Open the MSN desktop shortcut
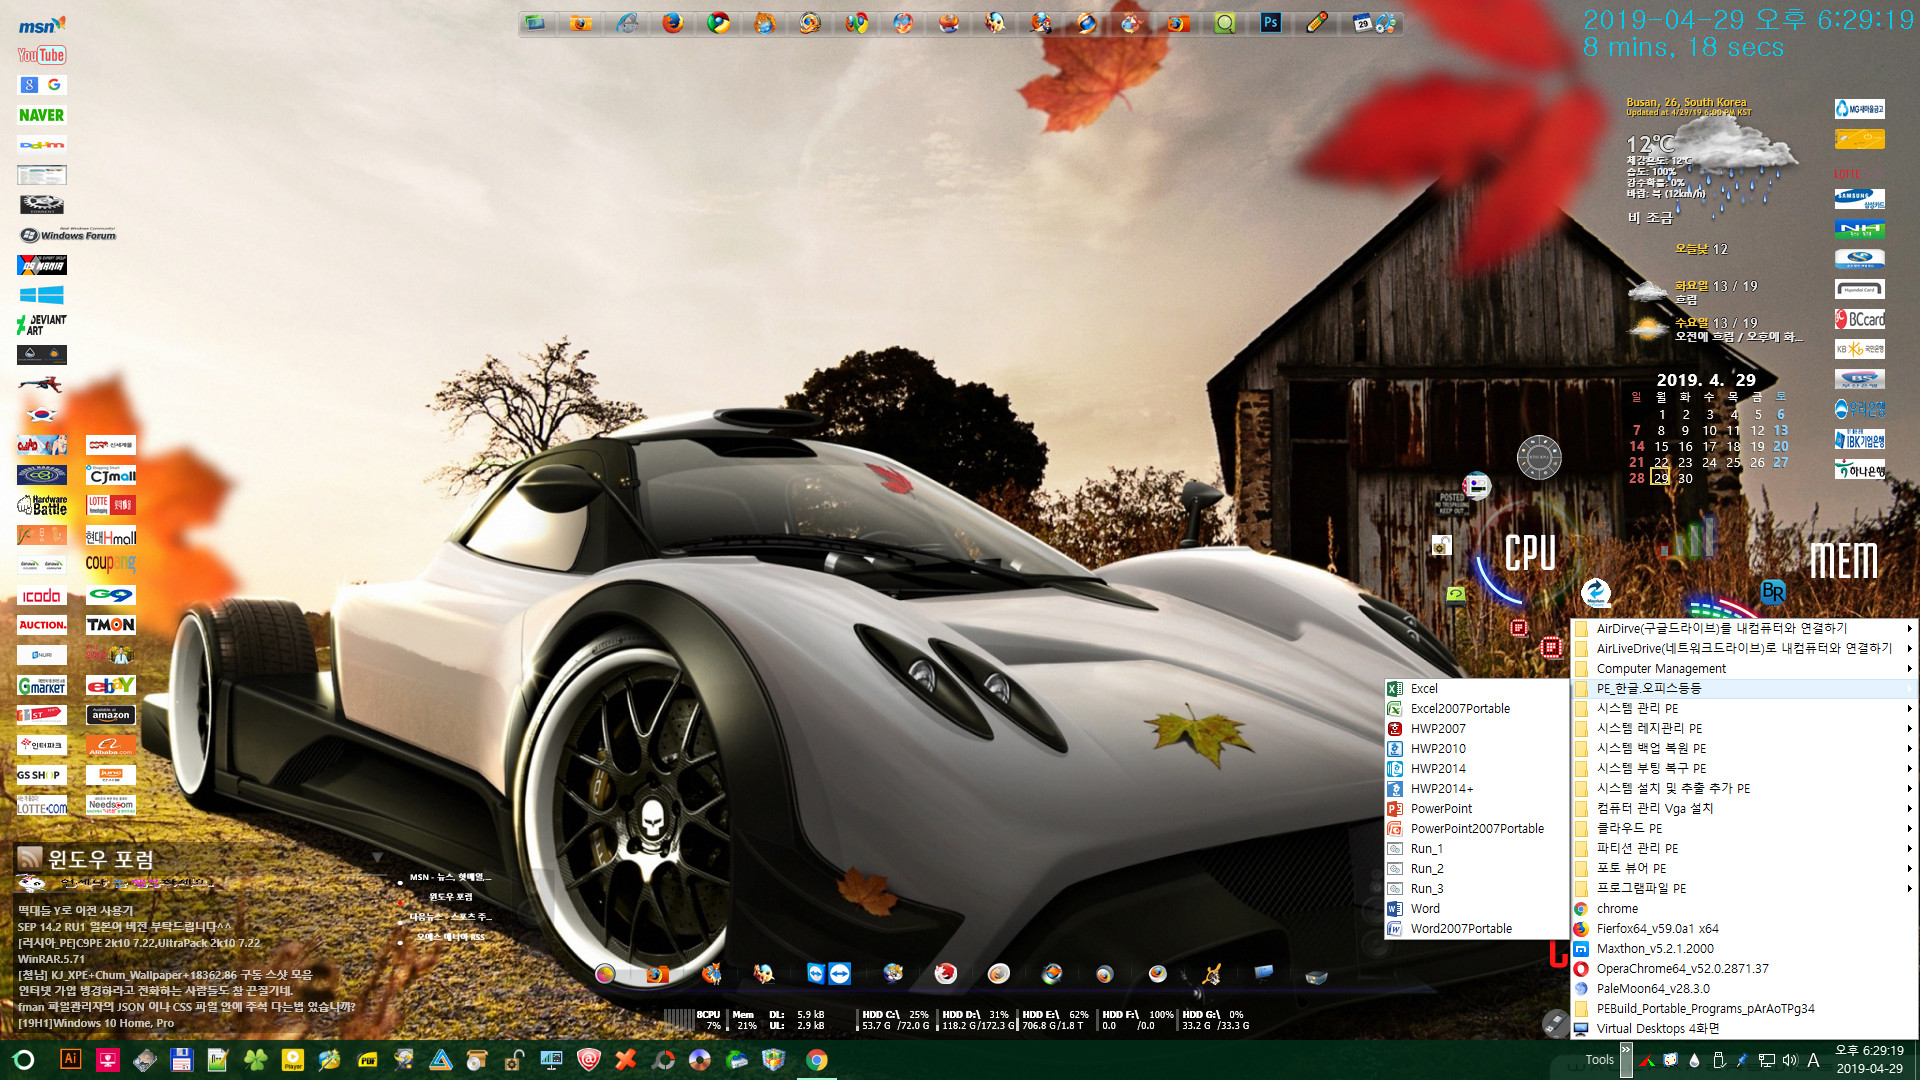 (x=42, y=25)
